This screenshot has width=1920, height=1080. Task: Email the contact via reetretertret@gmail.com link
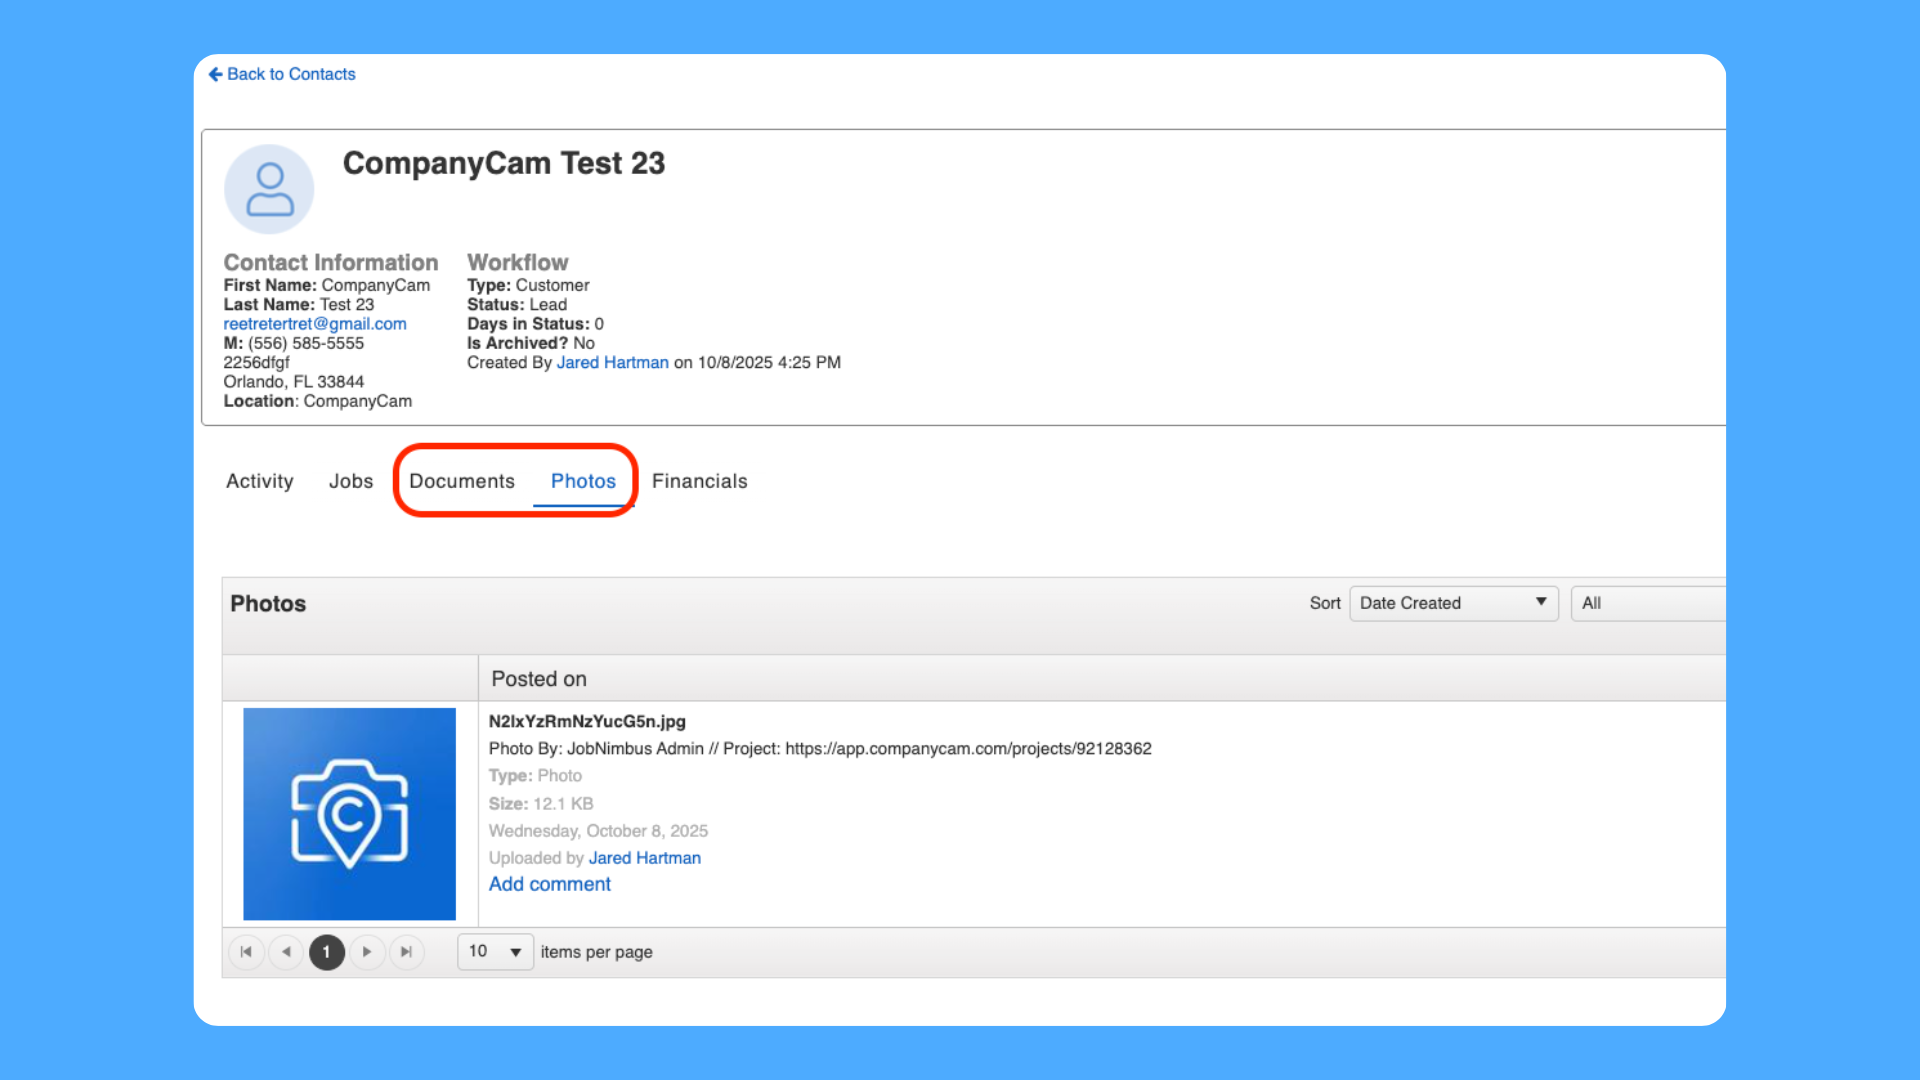click(x=314, y=323)
